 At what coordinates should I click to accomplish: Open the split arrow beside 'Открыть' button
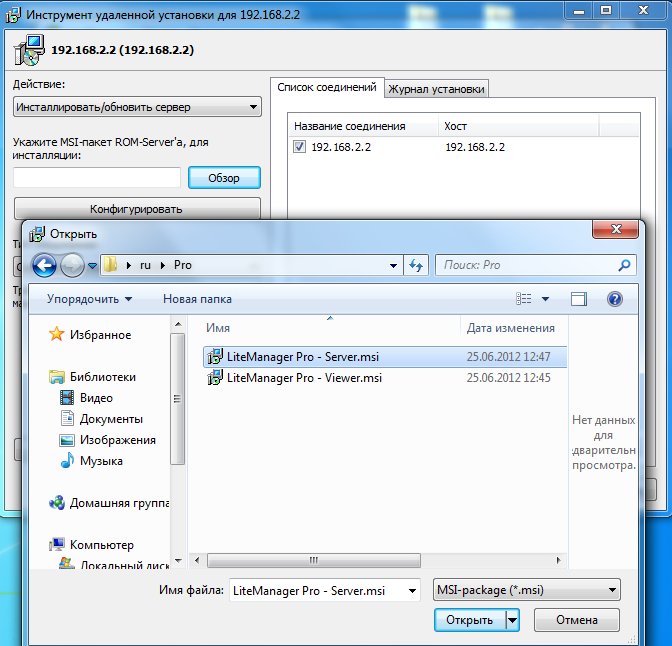[x=513, y=620]
